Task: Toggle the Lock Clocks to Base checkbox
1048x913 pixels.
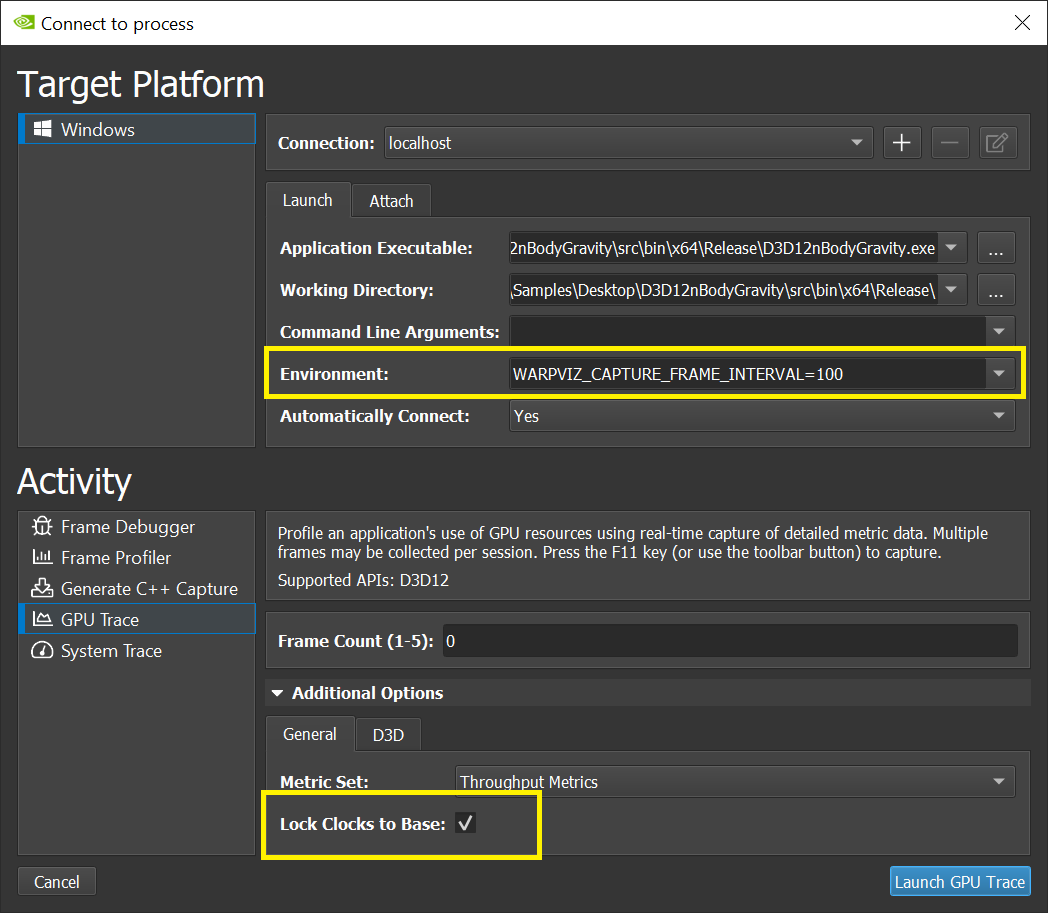Action: point(465,823)
